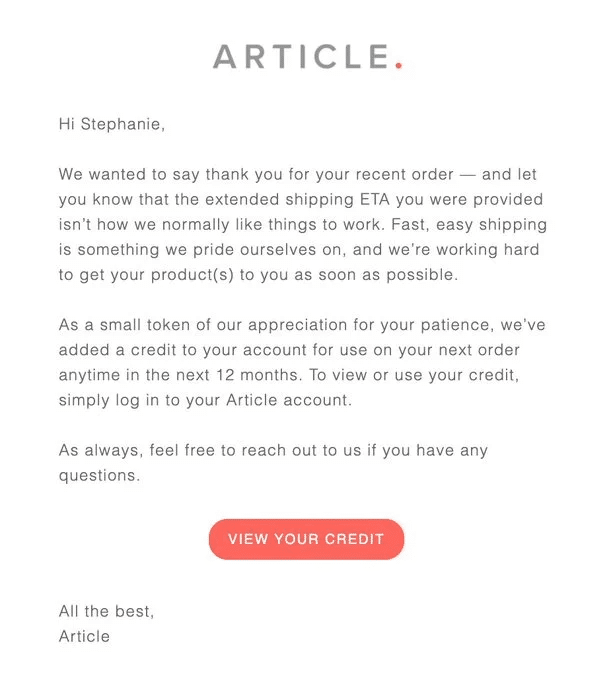This screenshot has width=613, height=680.
Task: Open the View Your Credit button
Action: click(x=306, y=539)
